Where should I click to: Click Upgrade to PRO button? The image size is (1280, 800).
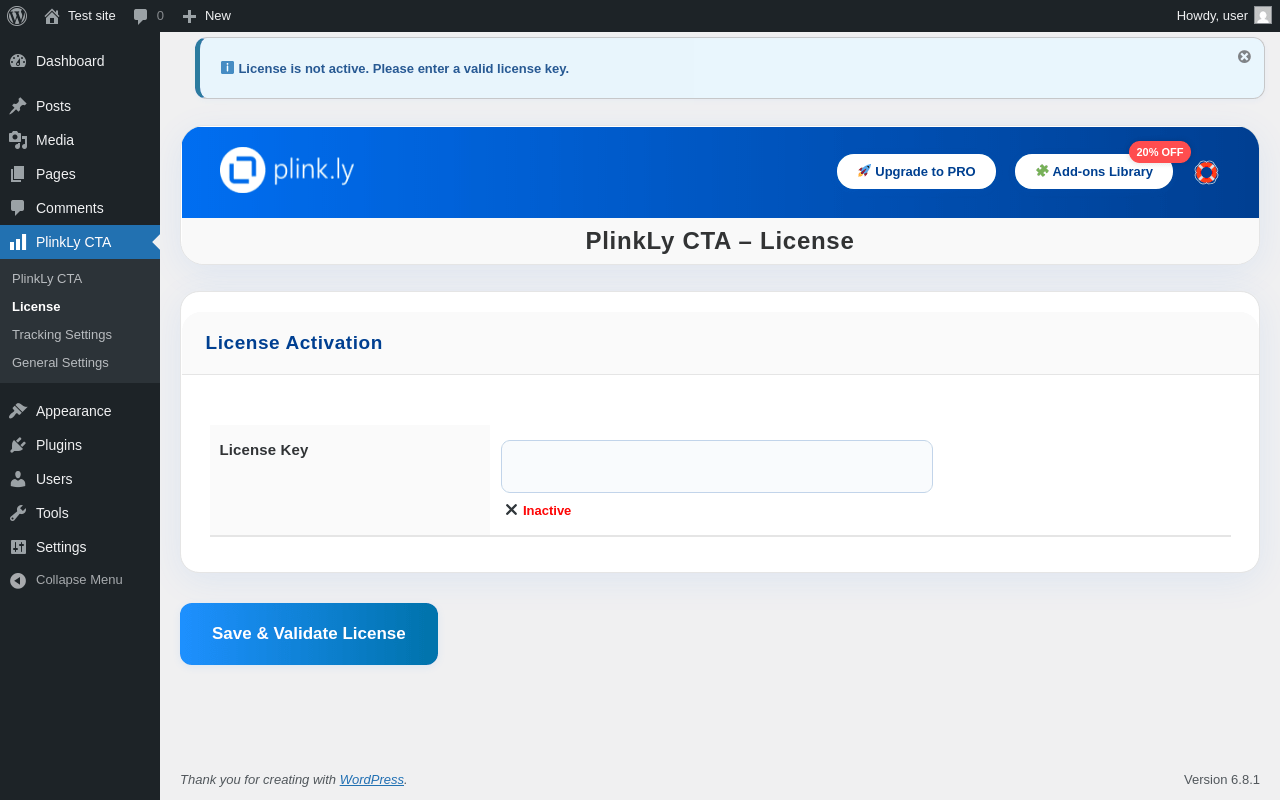(916, 171)
